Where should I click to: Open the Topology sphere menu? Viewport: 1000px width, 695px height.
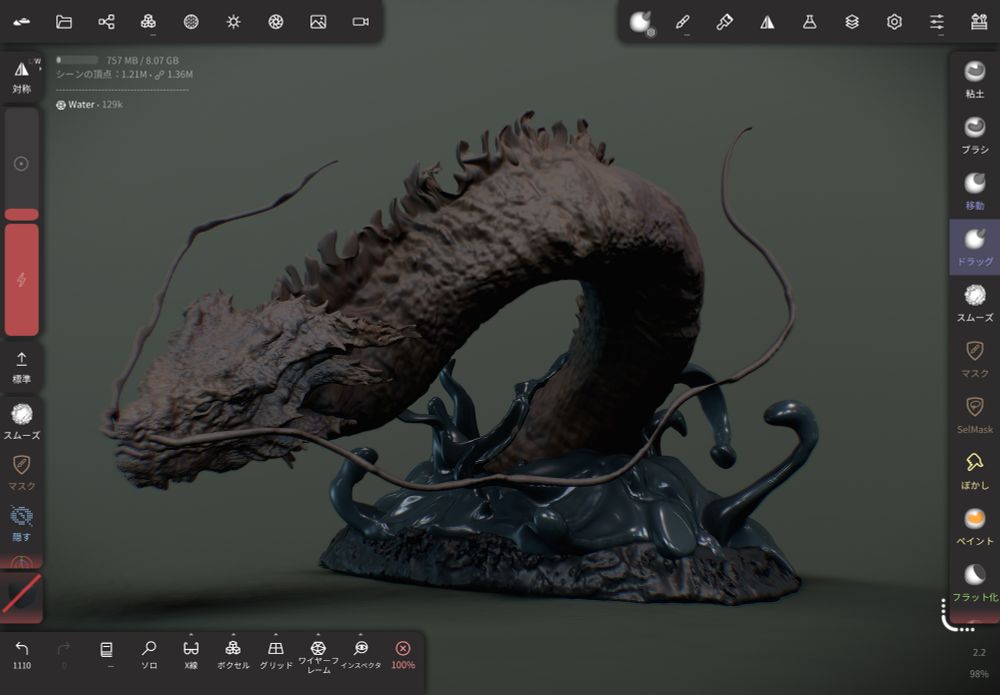point(191,22)
